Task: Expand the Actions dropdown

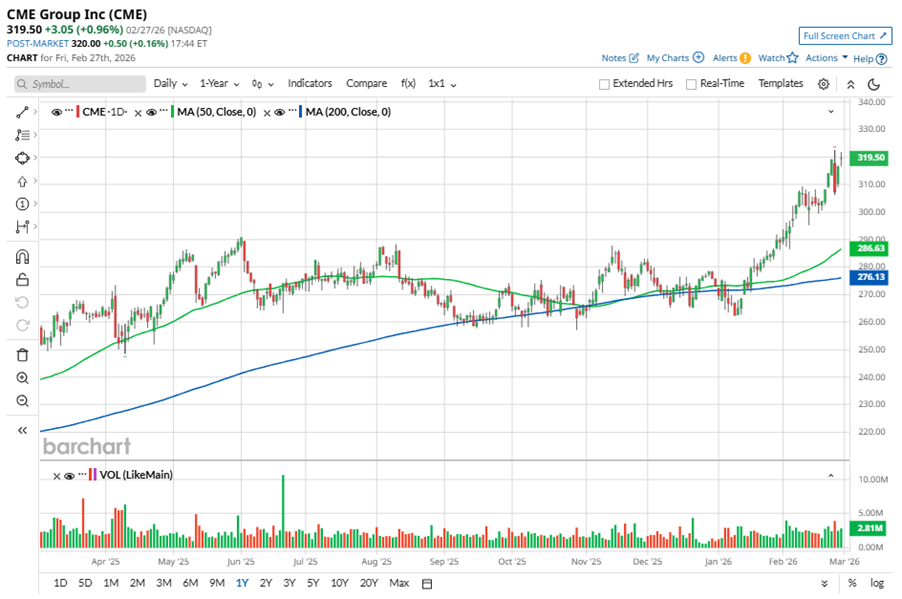Action: [827, 58]
